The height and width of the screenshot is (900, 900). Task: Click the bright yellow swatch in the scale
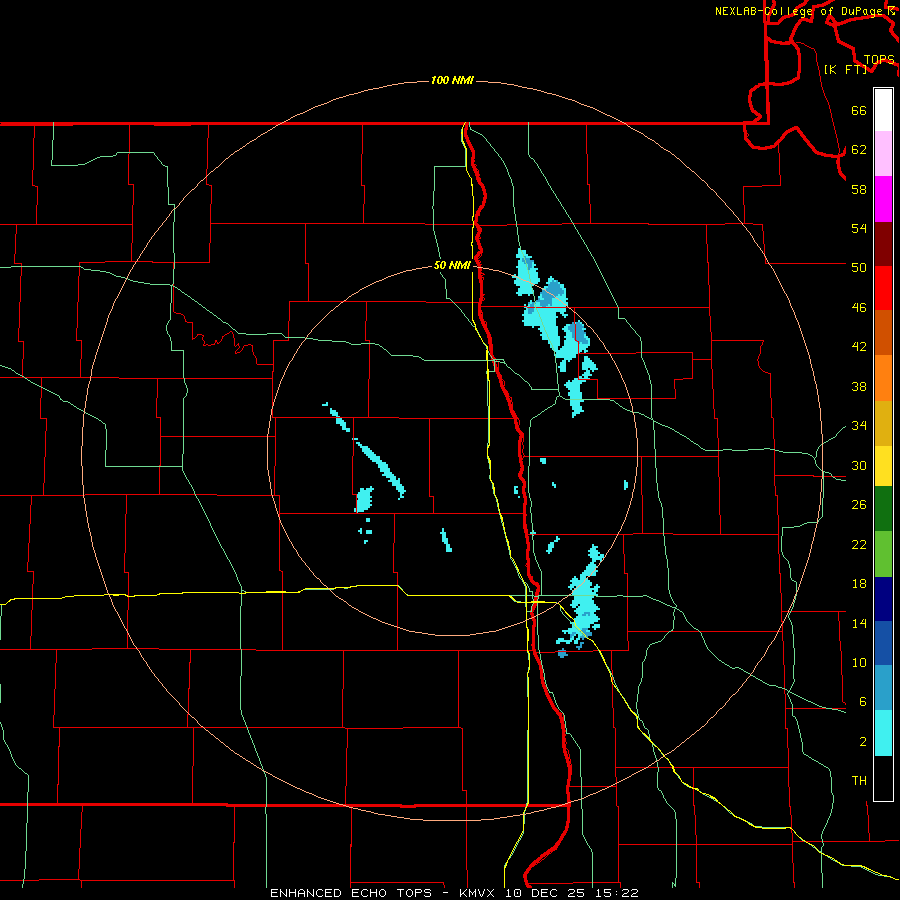[883, 465]
